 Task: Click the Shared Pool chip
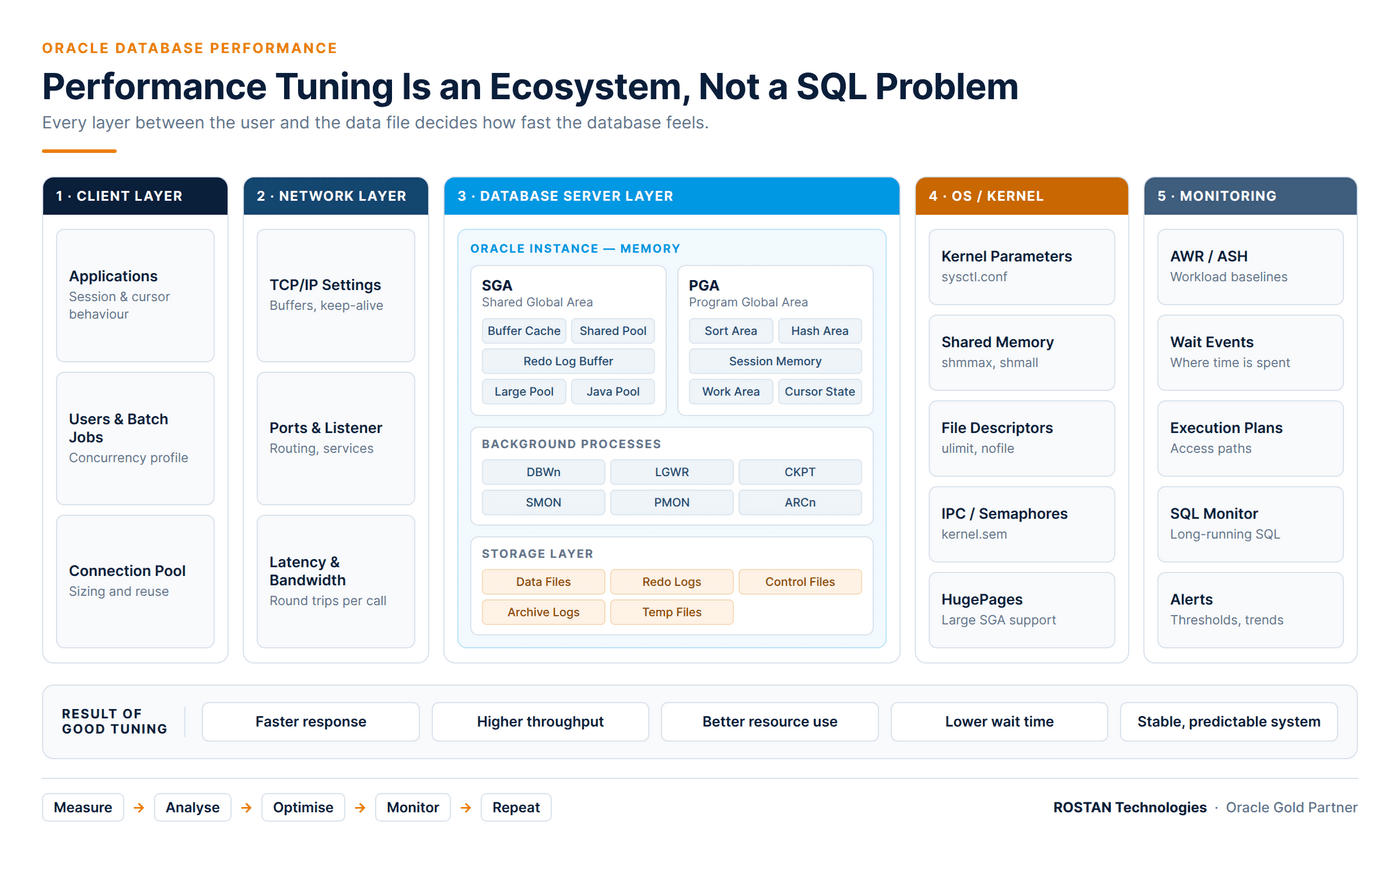[613, 331]
